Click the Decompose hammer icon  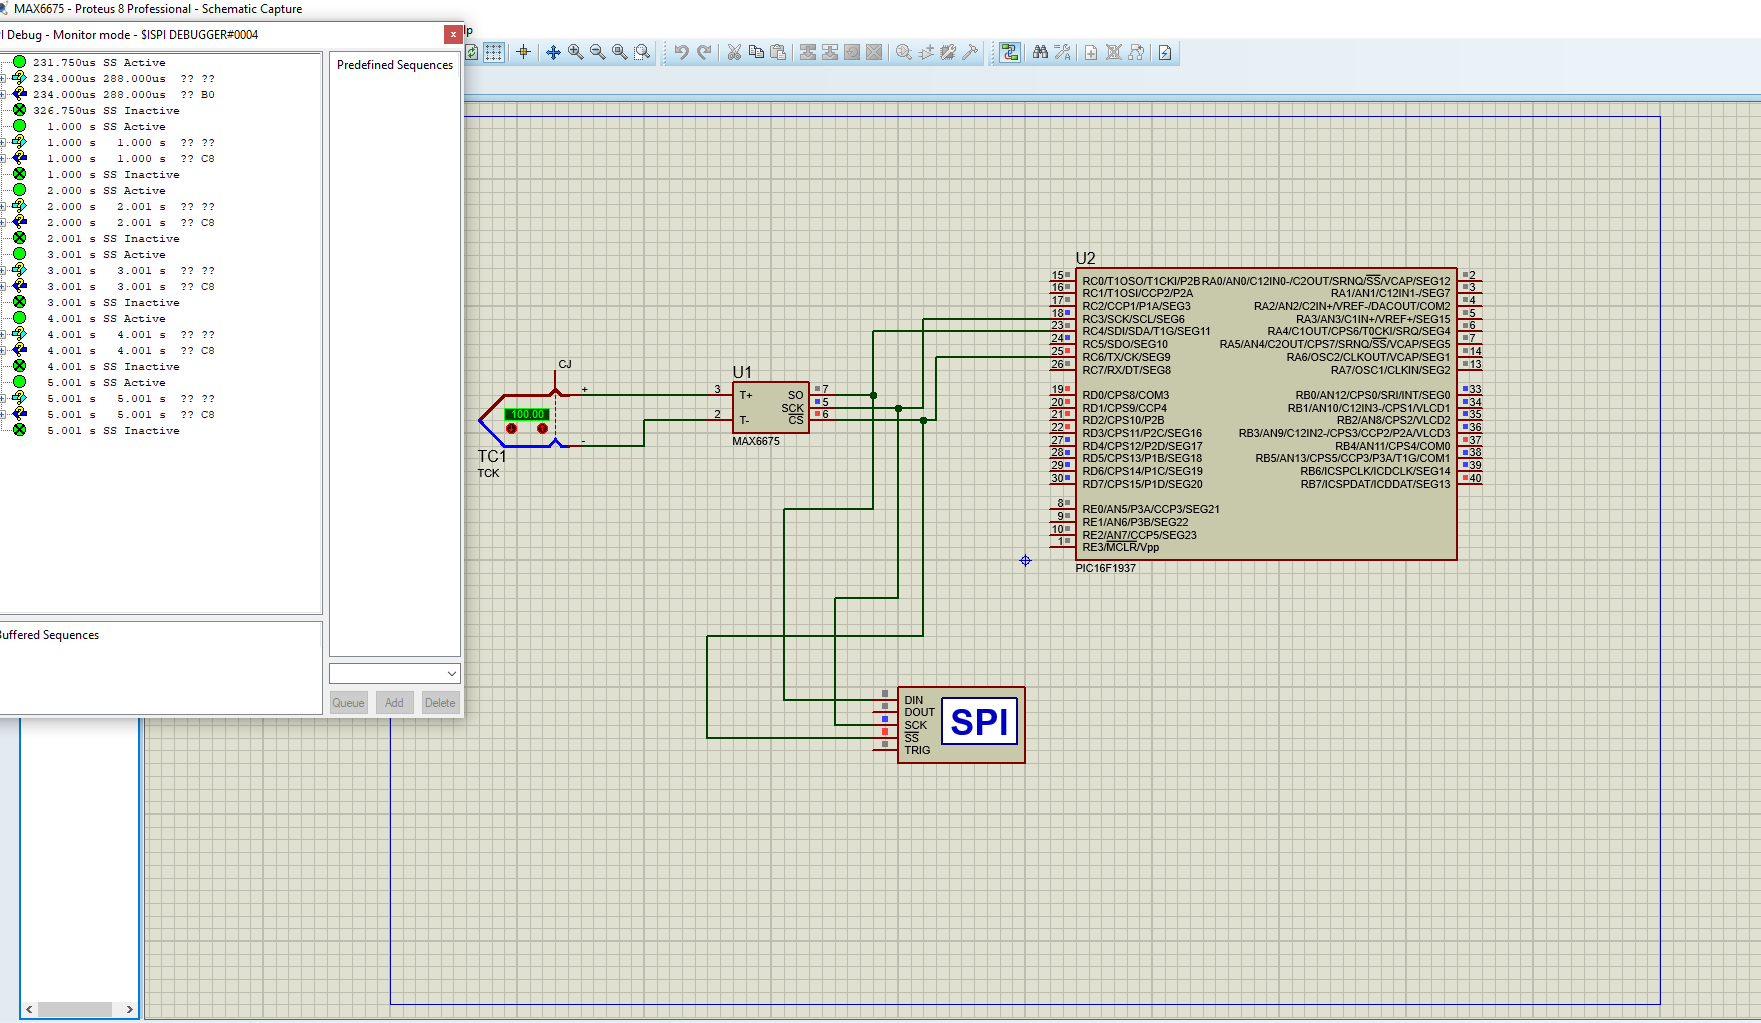tap(970, 52)
